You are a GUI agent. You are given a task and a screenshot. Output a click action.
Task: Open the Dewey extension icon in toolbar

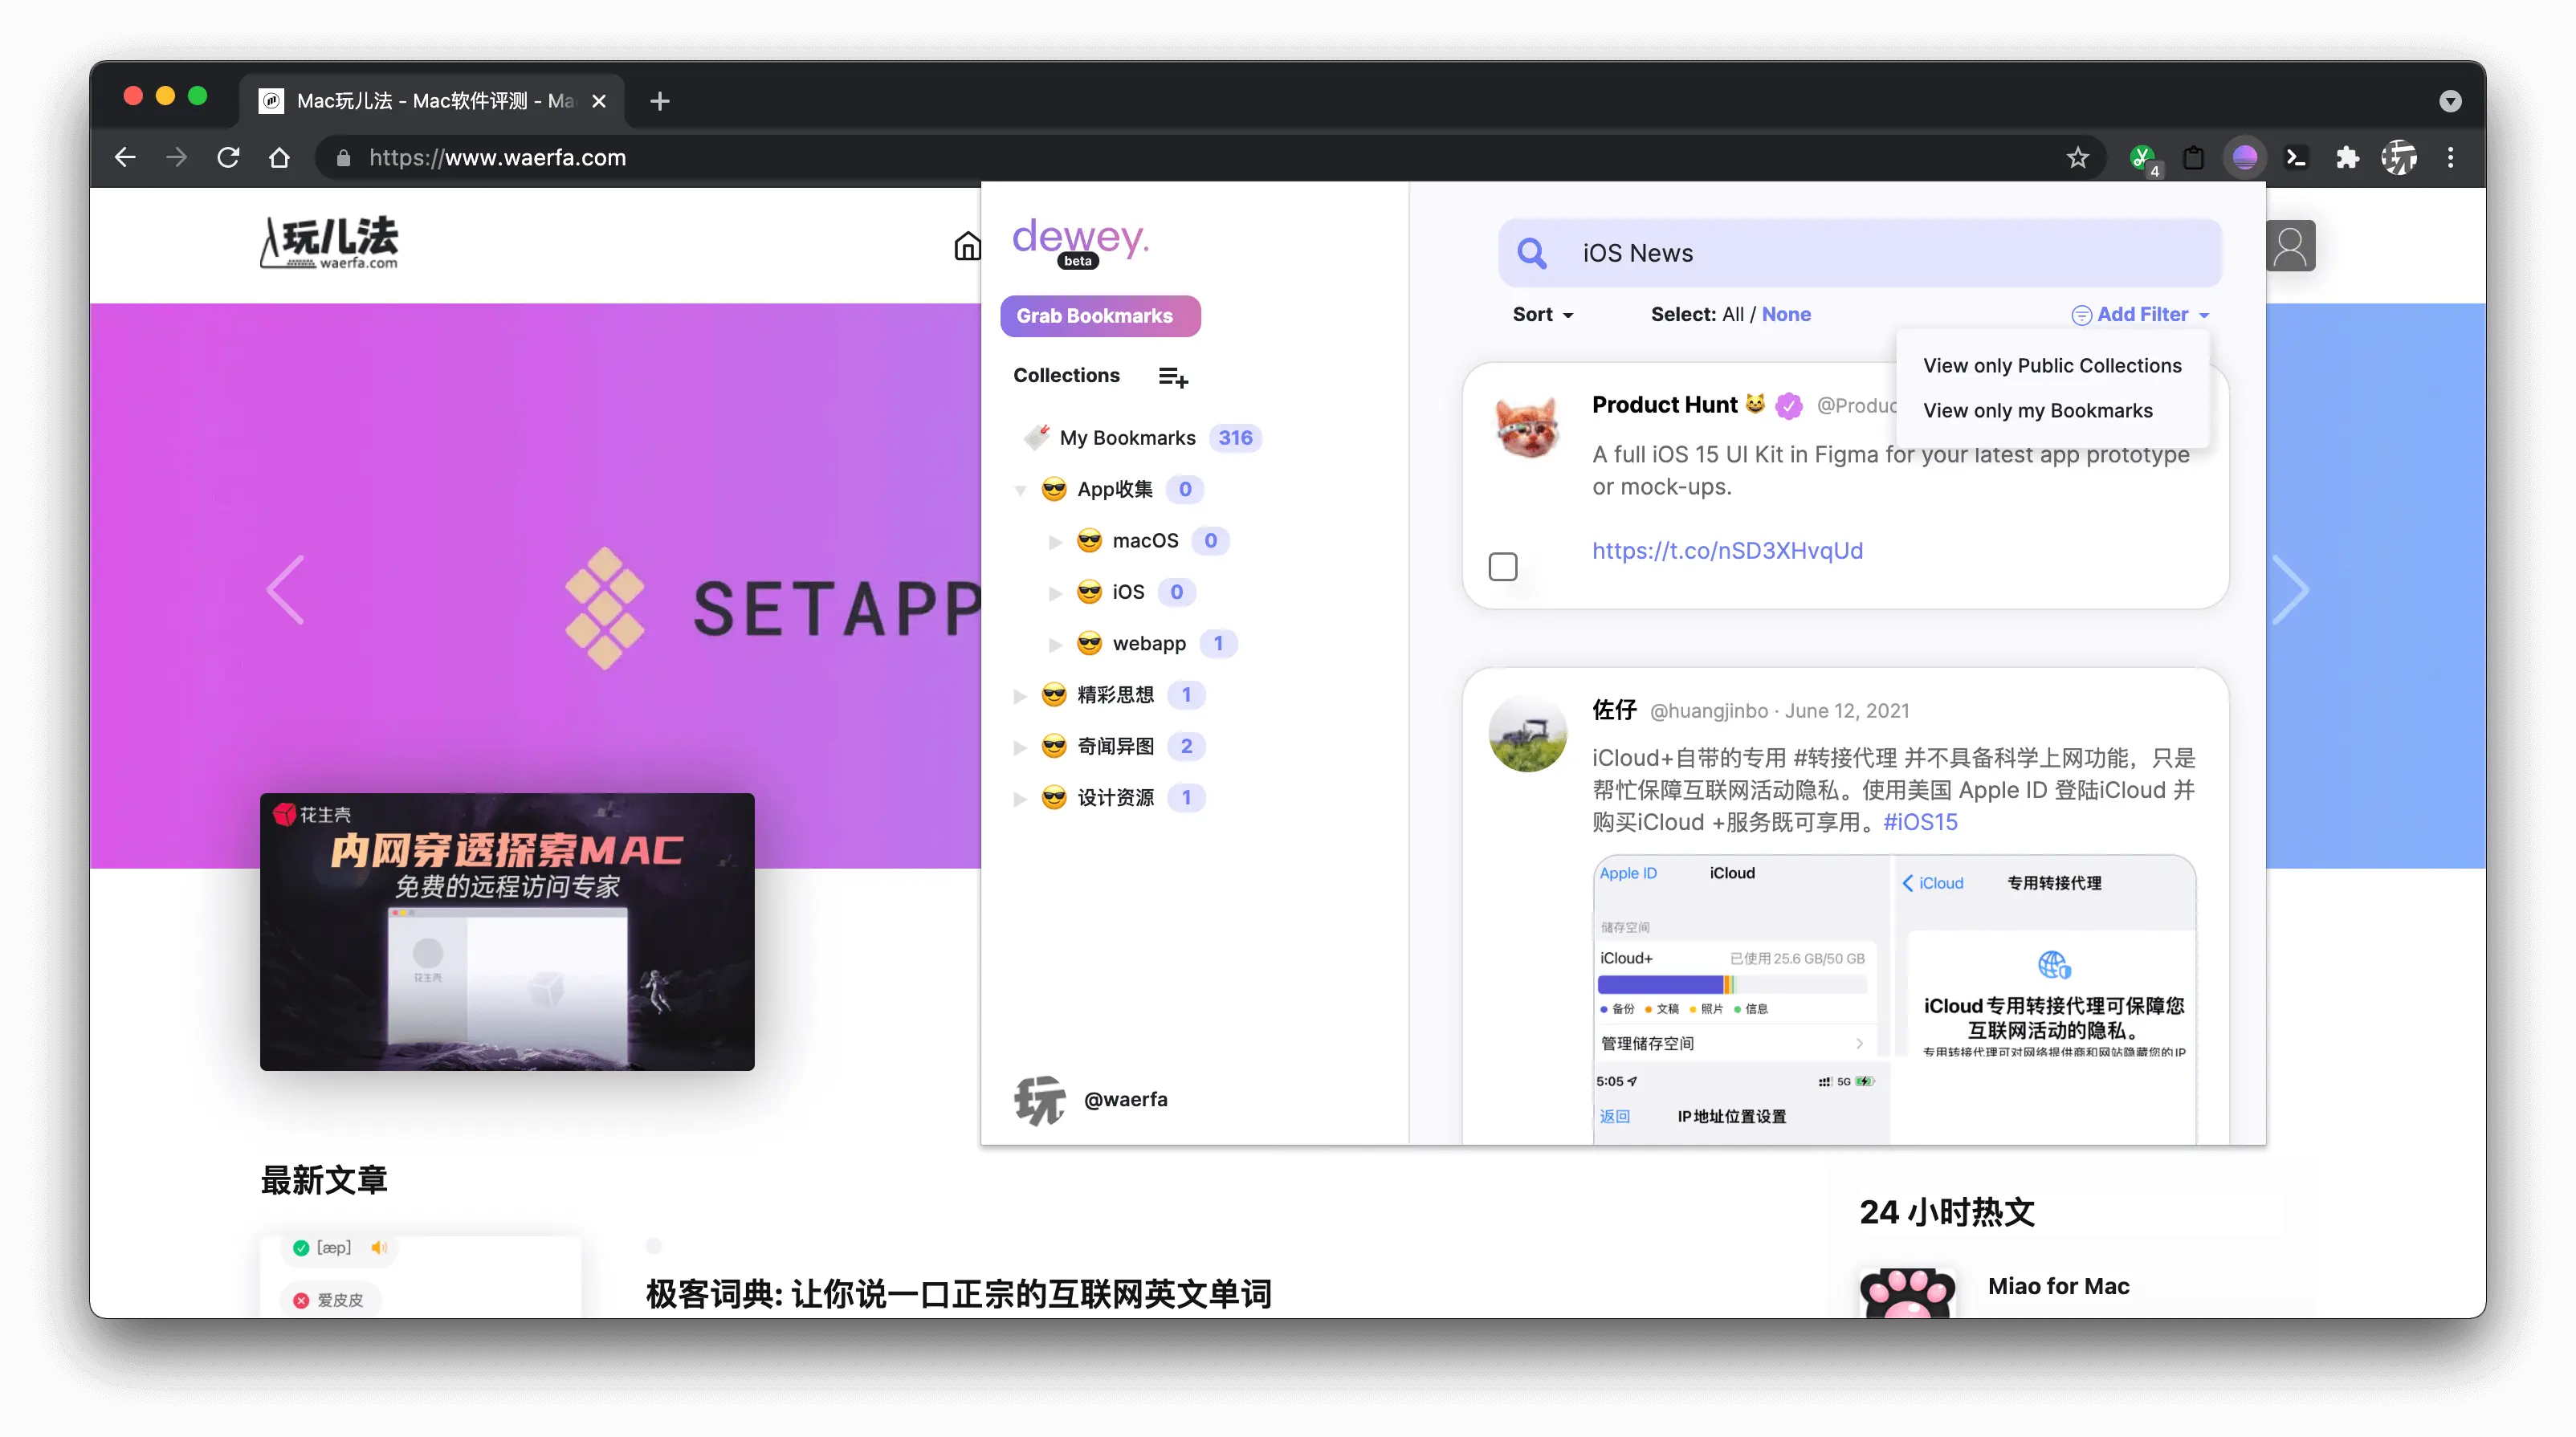(2245, 158)
